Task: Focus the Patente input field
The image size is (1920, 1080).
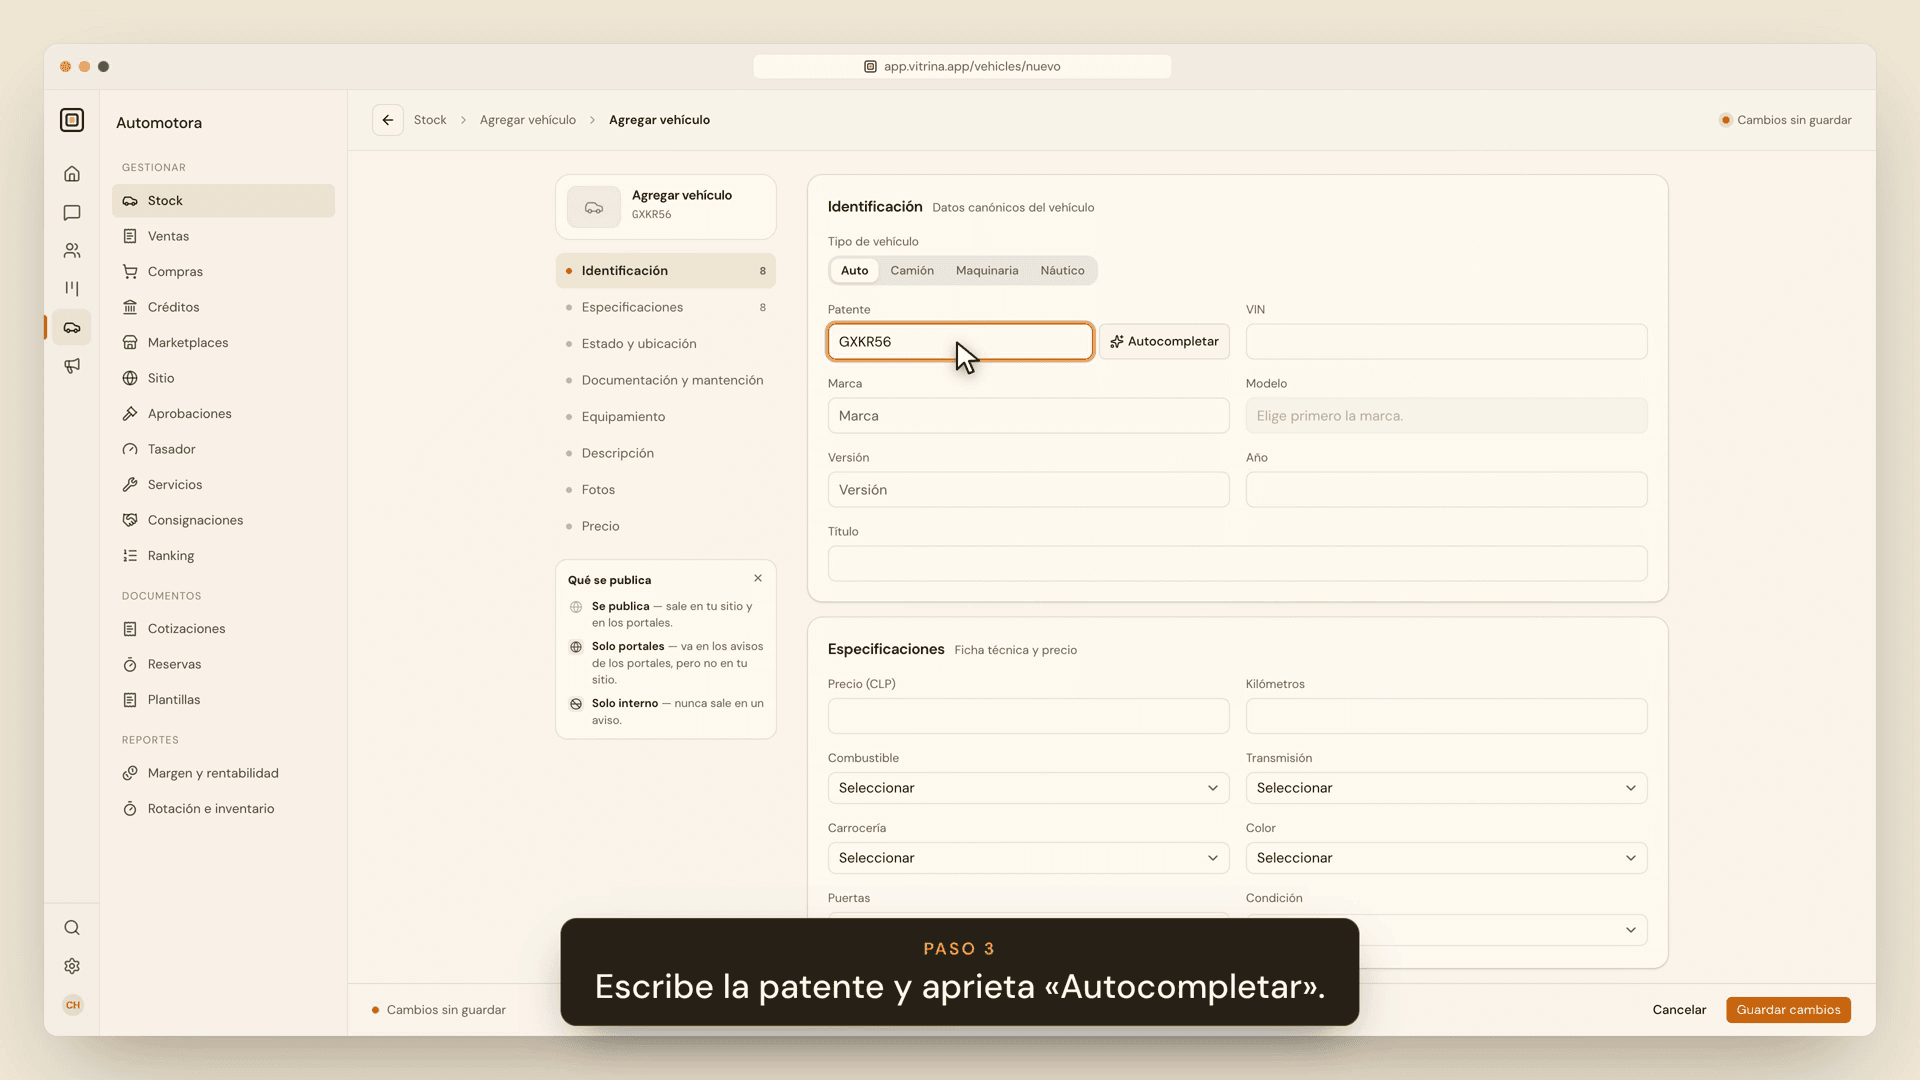Action: pyautogui.click(x=960, y=341)
